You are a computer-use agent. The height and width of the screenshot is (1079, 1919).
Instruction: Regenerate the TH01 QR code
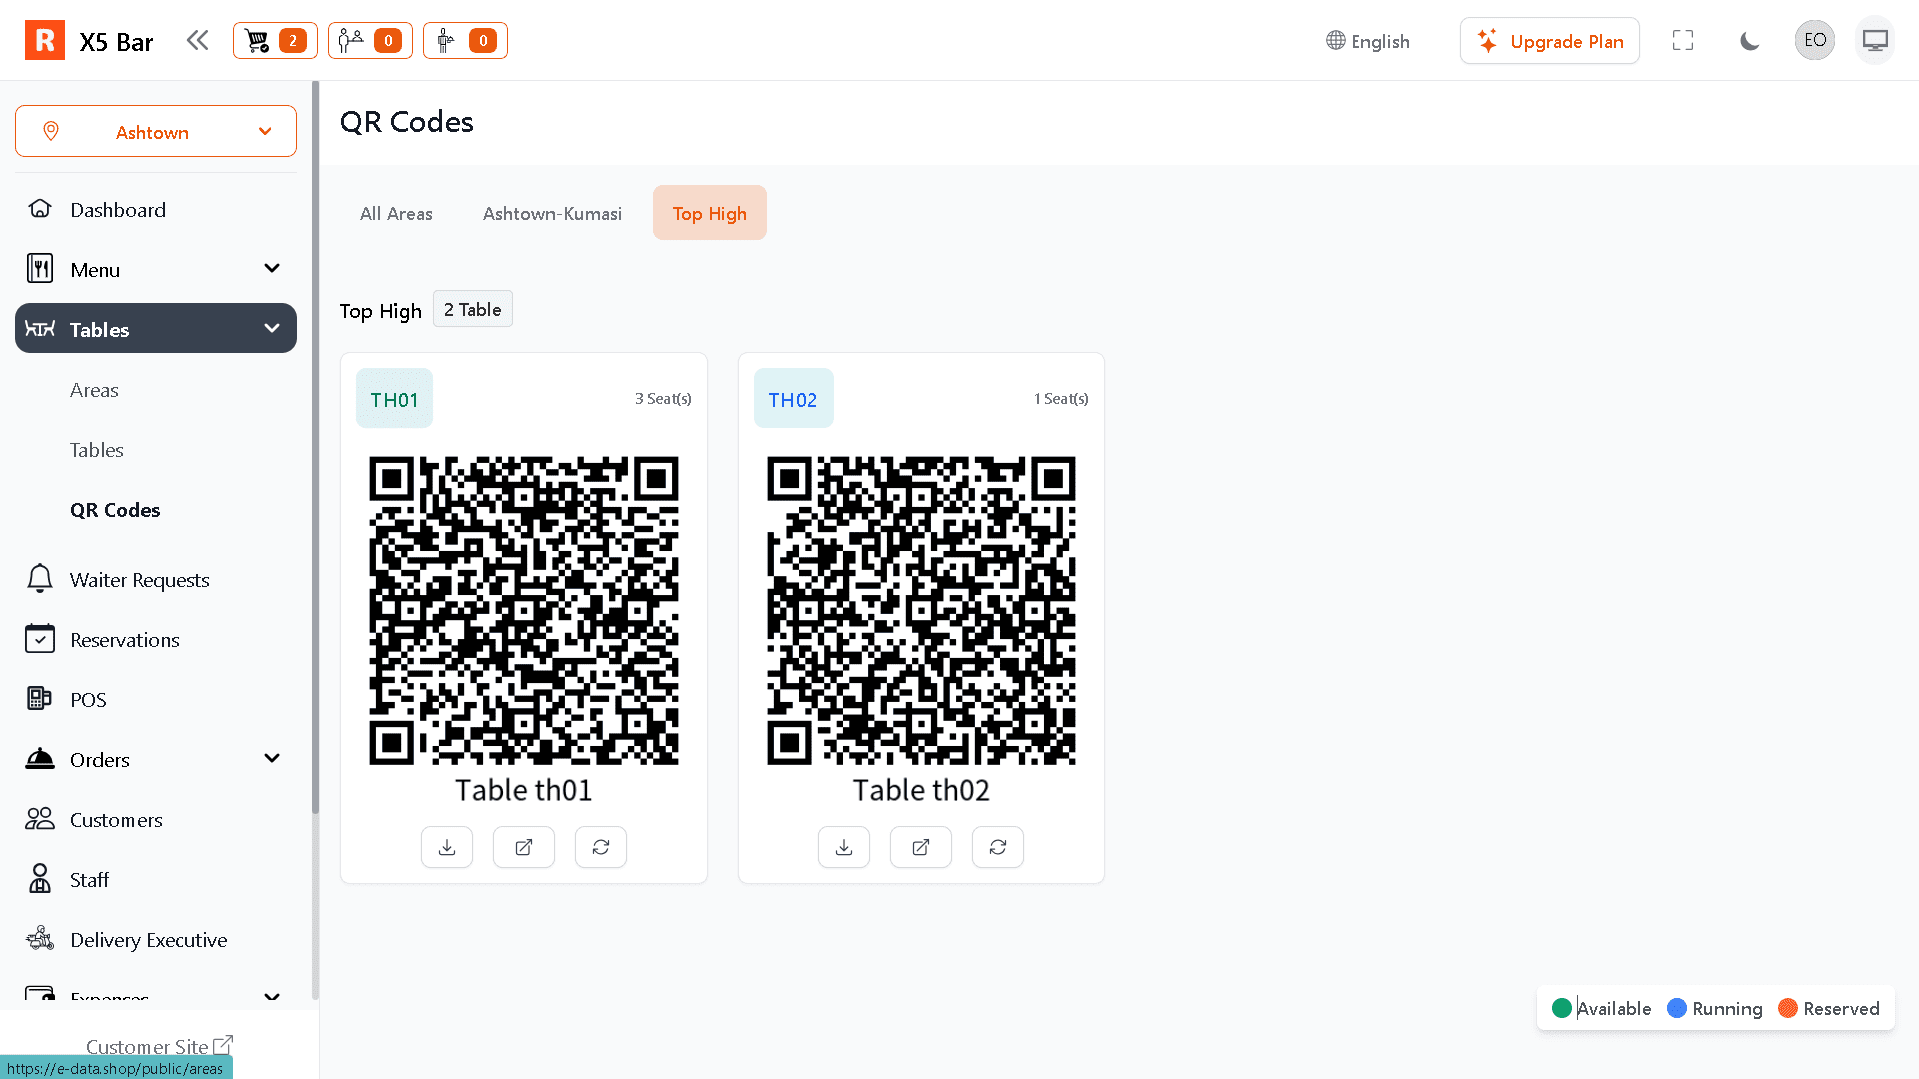(600, 847)
